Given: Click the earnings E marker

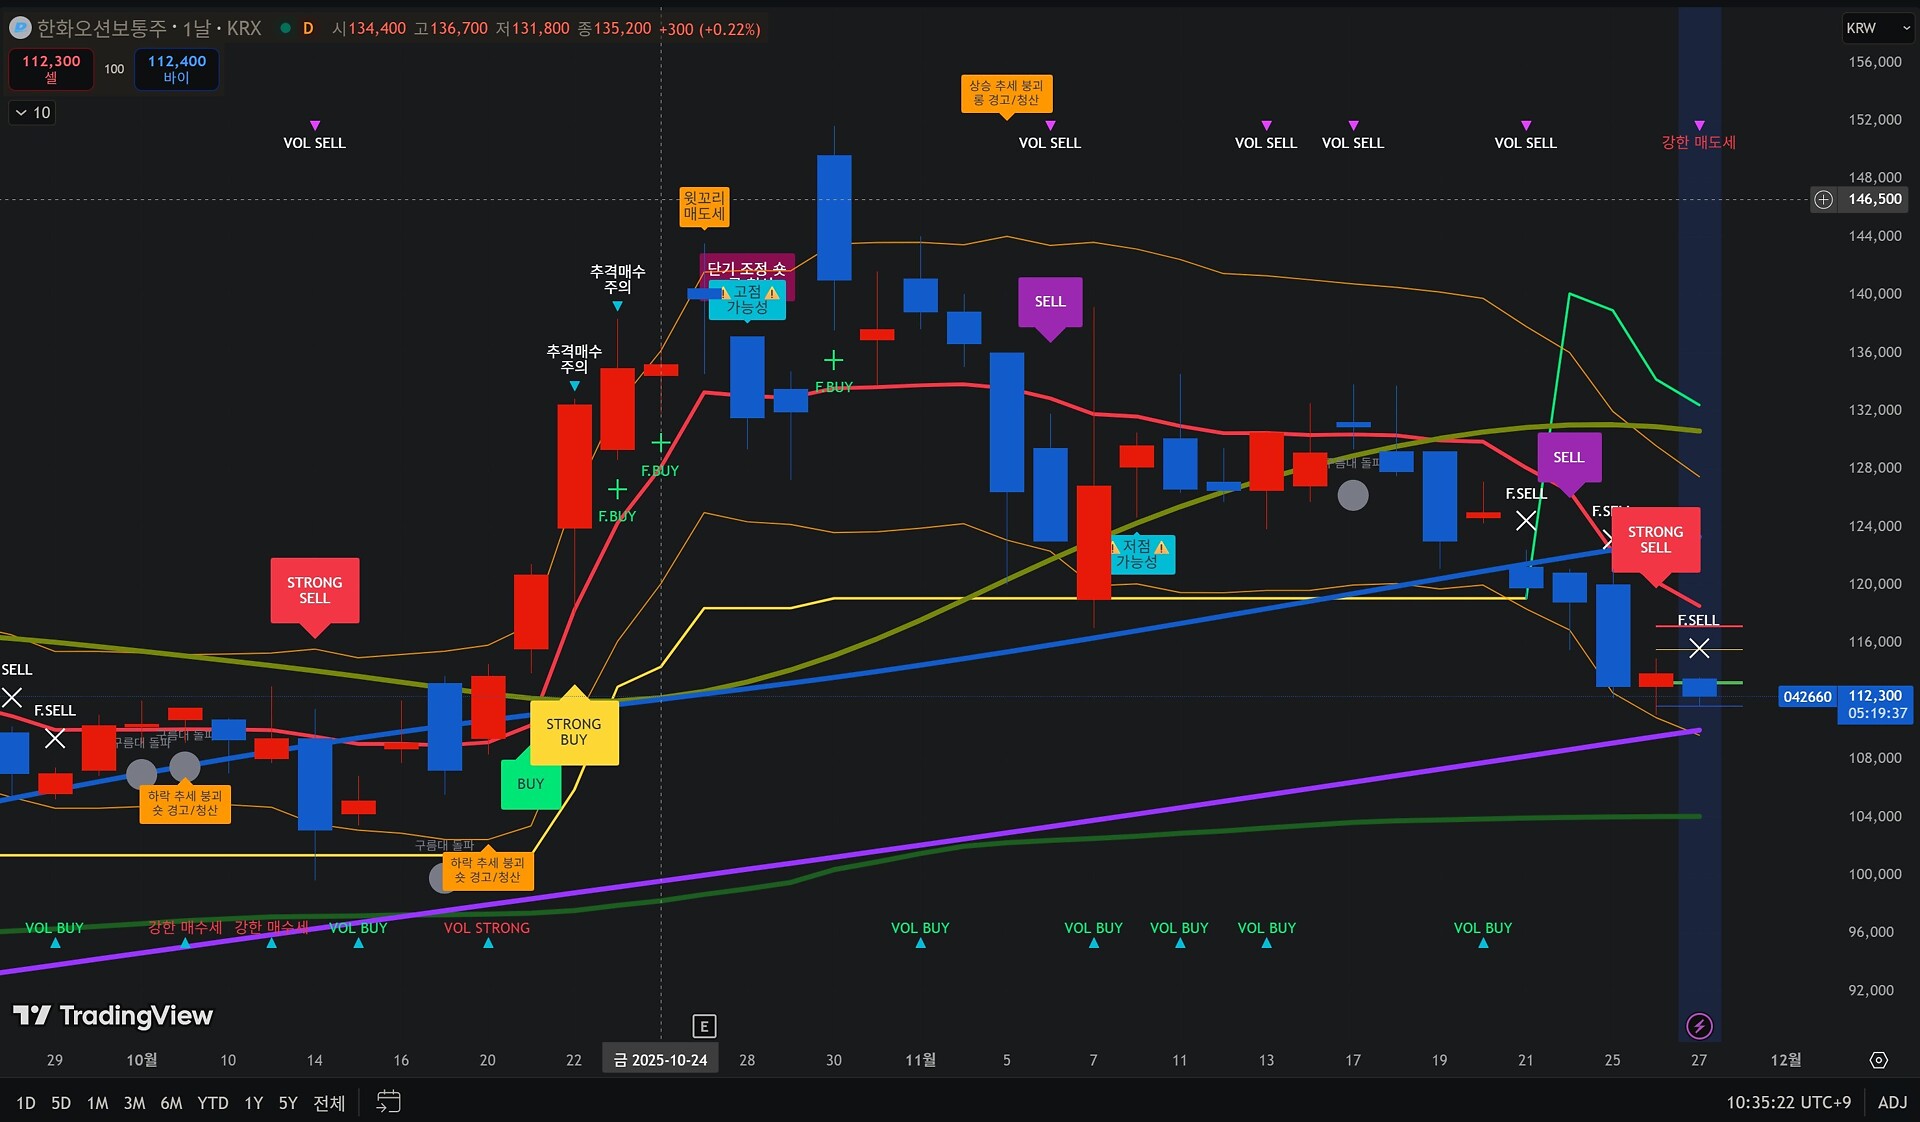Looking at the screenshot, I should pos(704,1026).
